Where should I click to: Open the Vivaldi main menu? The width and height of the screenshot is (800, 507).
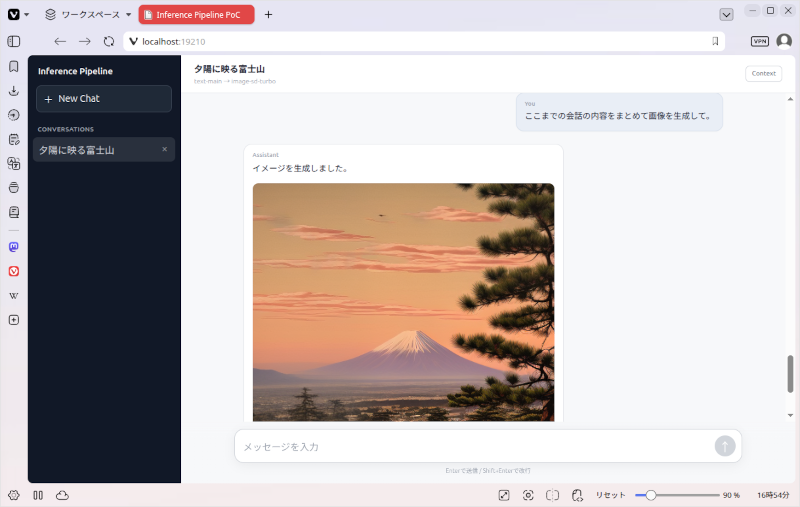click(x=18, y=15)
